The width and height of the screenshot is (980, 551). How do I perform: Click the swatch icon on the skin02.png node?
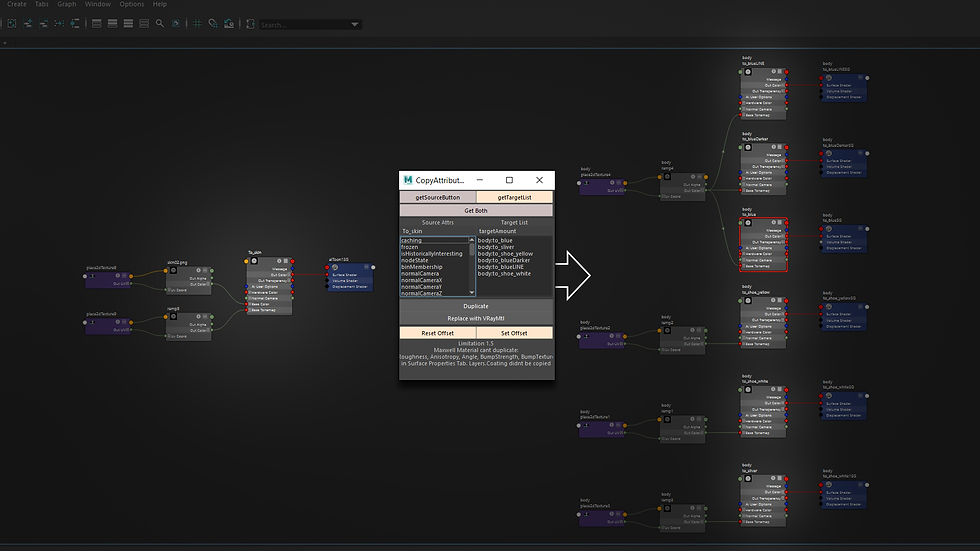click(174, 271)
